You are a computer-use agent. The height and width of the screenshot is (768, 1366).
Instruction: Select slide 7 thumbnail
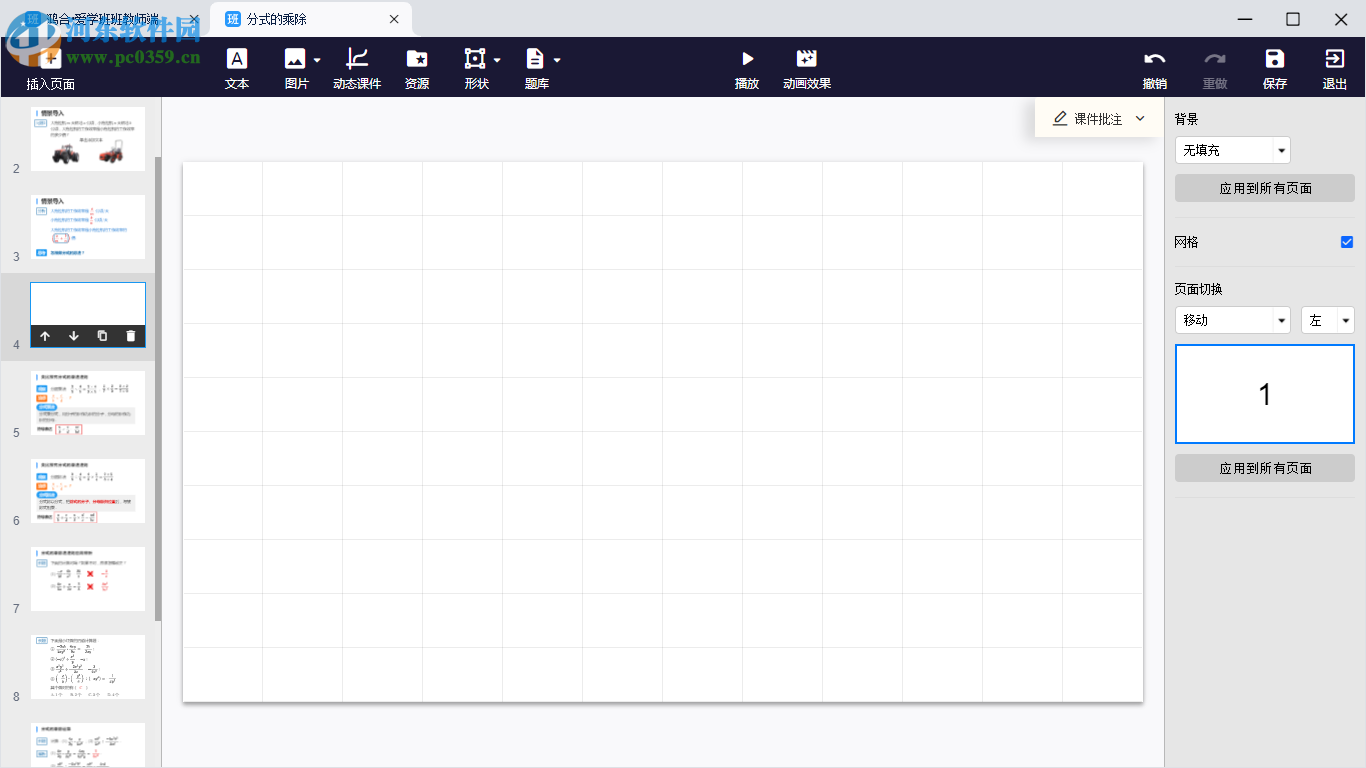coord(88,579)
